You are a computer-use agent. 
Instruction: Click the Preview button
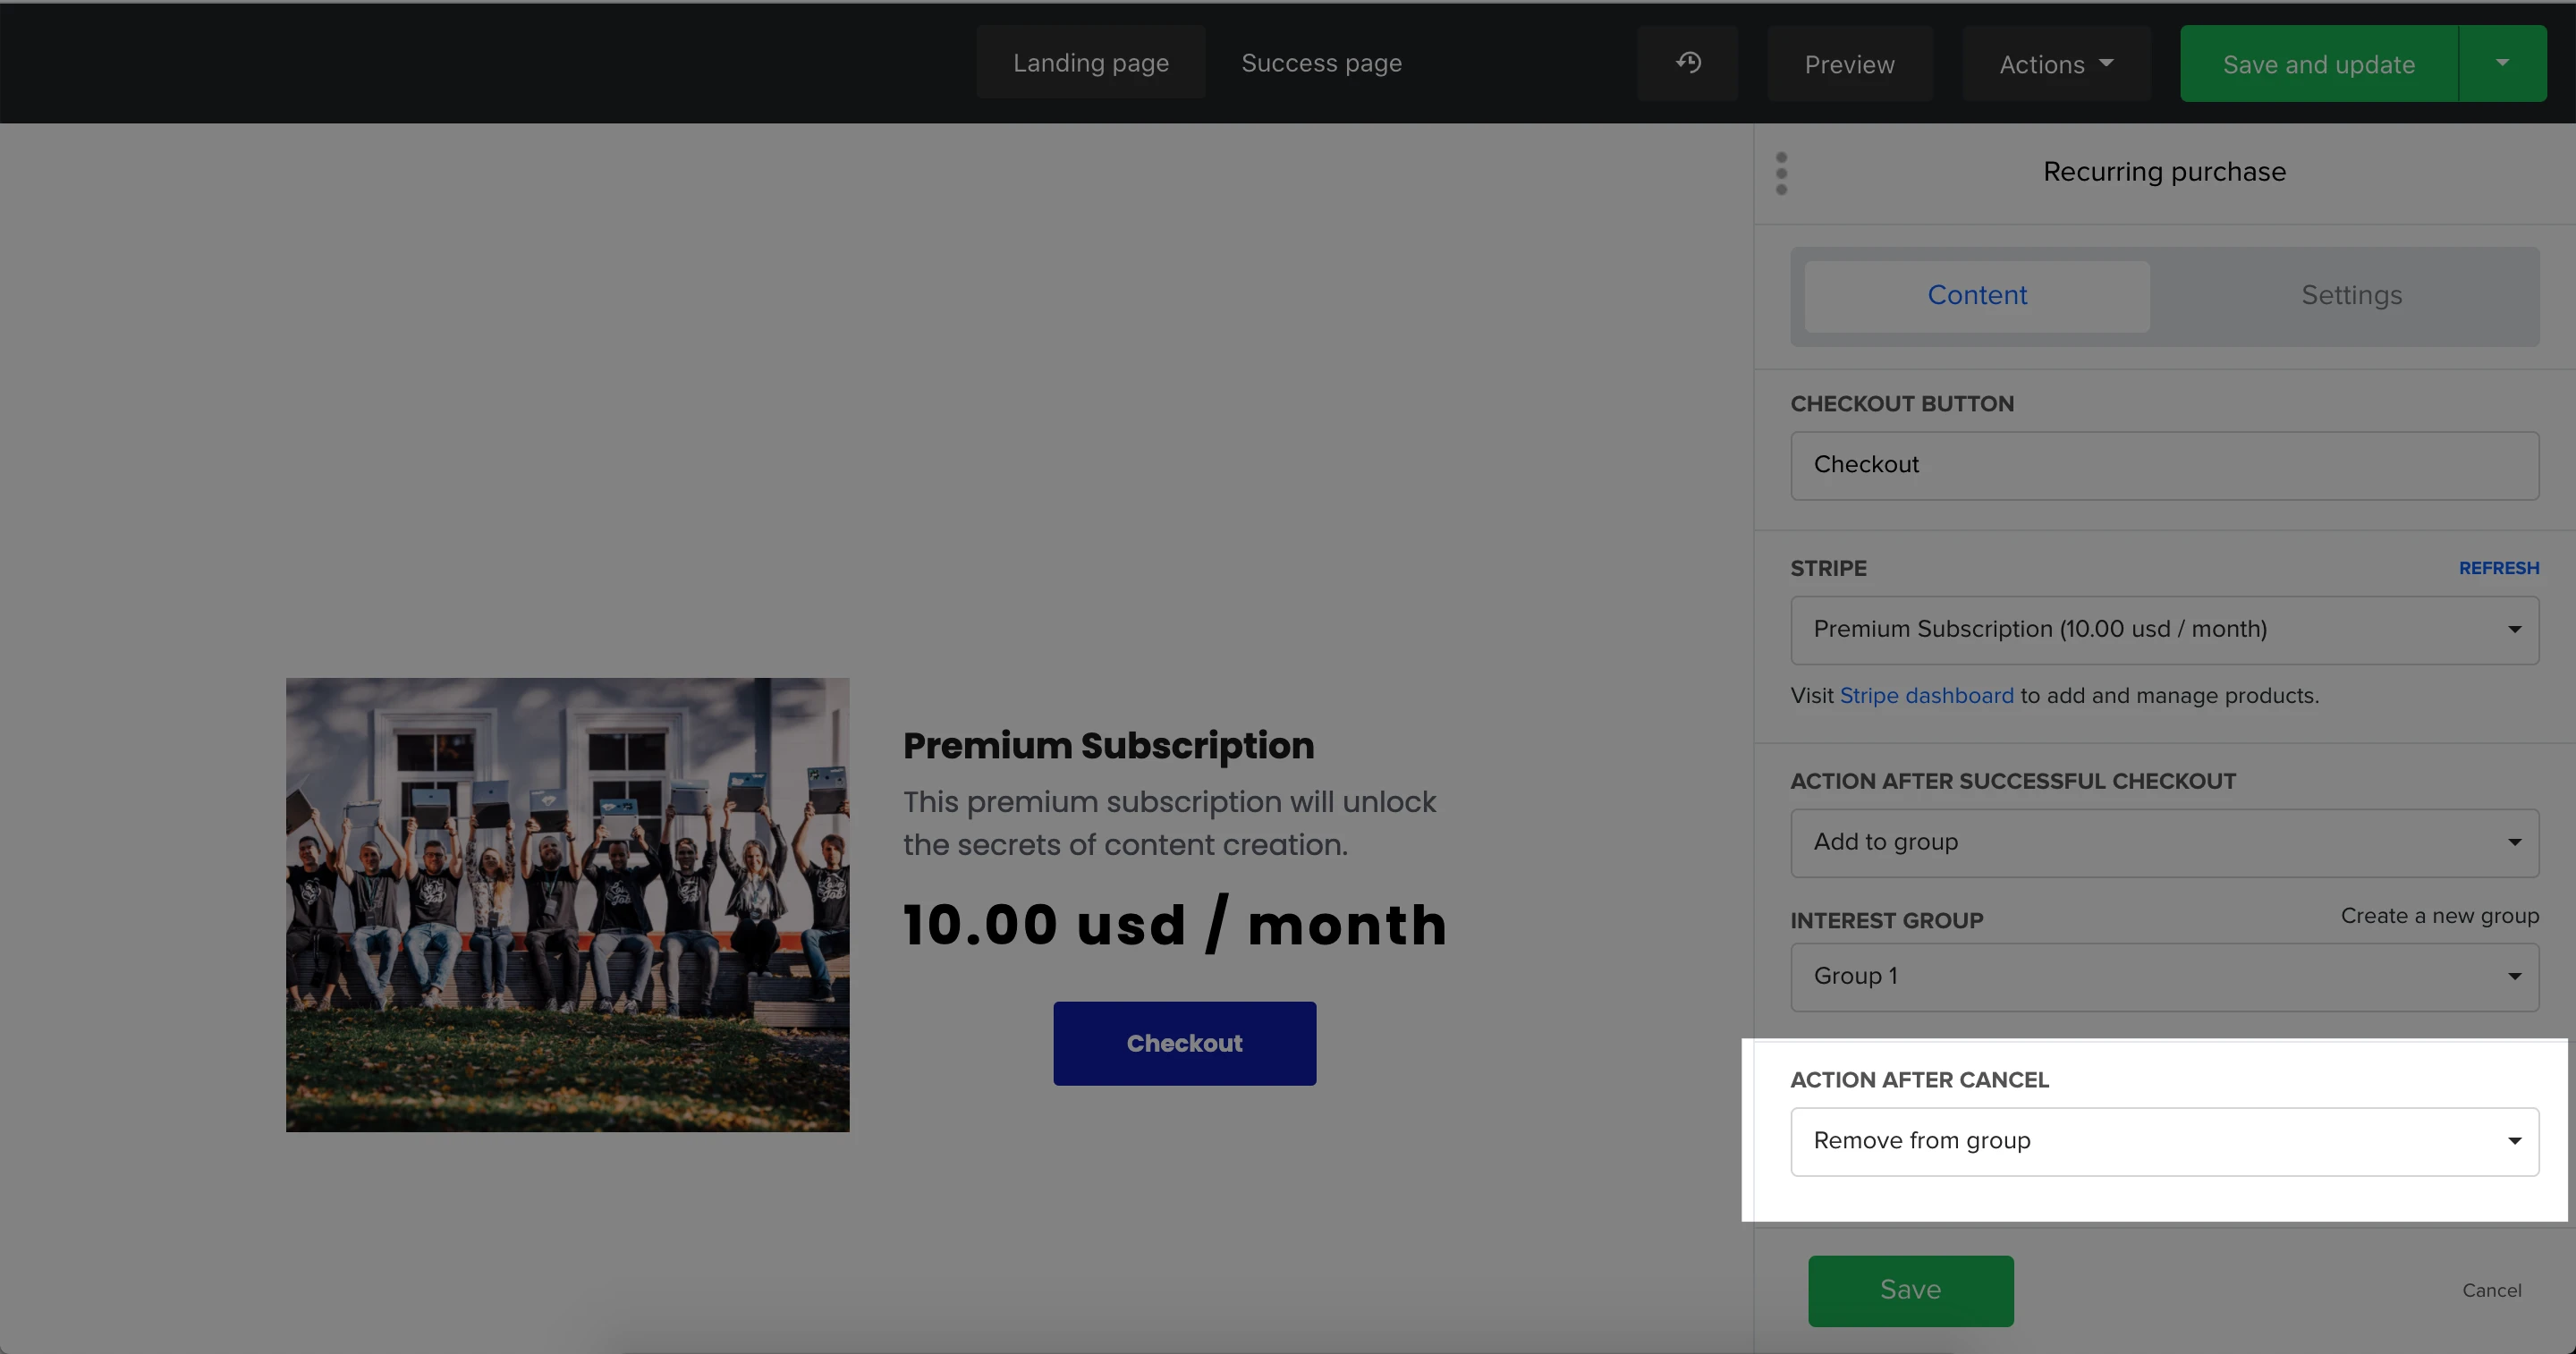coord(1849,64)
